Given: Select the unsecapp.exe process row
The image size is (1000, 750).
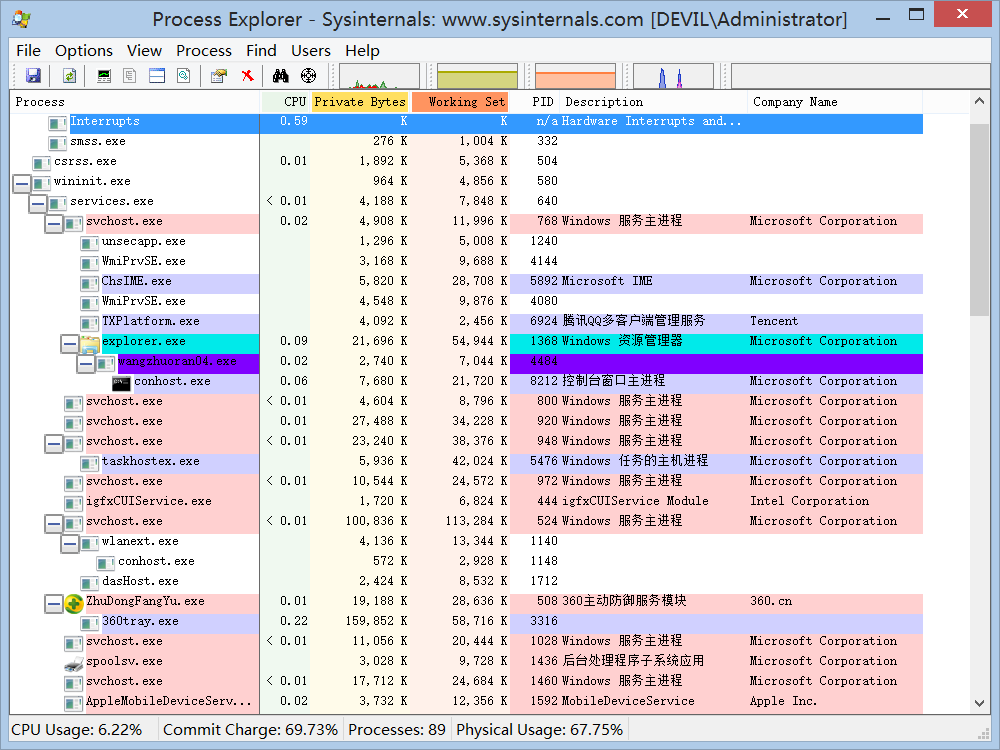Looking at the screenshot, I should (x=466, y=241).
